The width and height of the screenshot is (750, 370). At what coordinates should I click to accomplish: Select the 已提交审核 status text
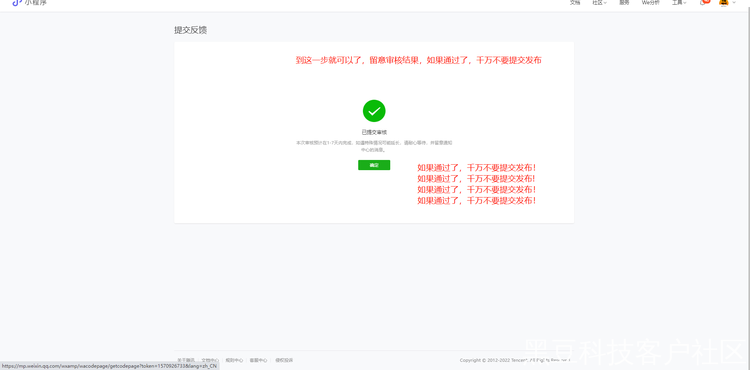374,132
